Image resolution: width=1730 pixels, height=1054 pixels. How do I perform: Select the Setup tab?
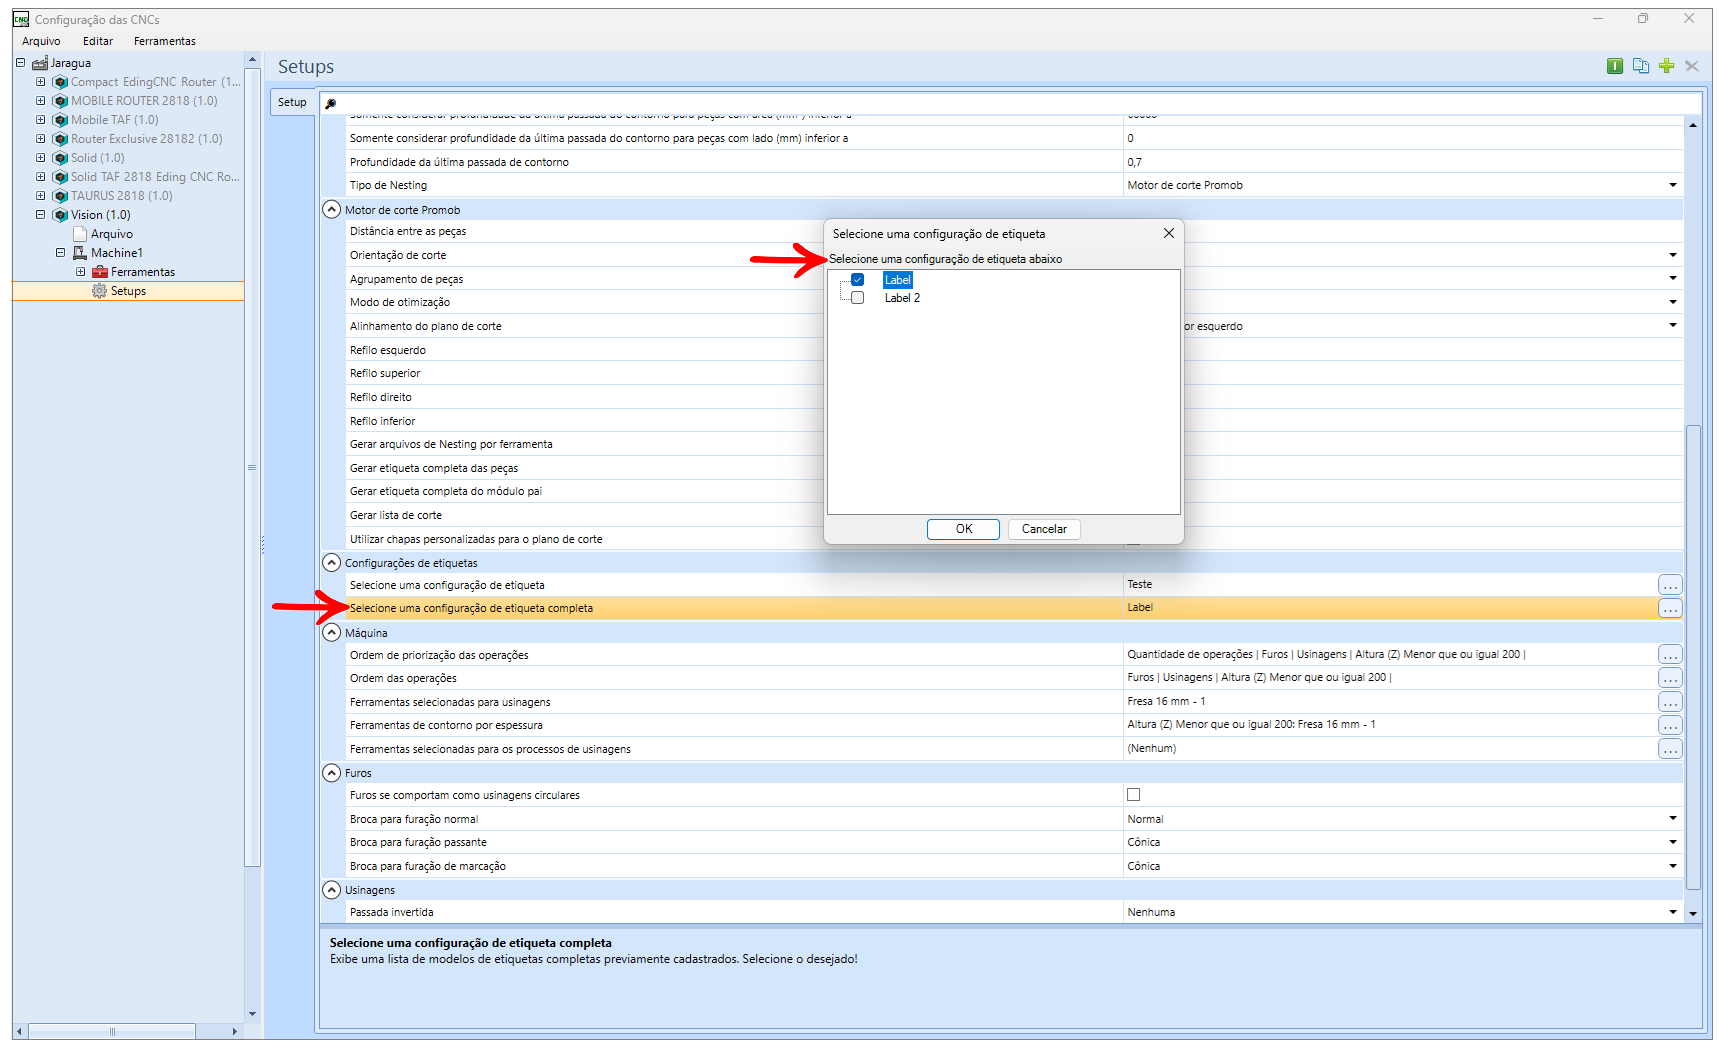[x=292, y=102]
